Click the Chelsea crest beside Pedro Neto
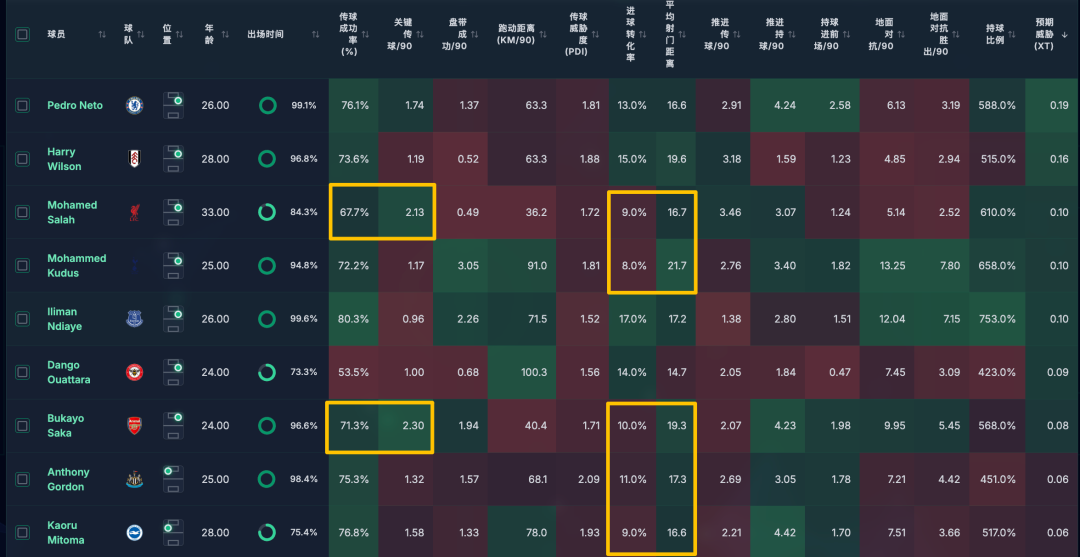 click(x=134, y=105)
